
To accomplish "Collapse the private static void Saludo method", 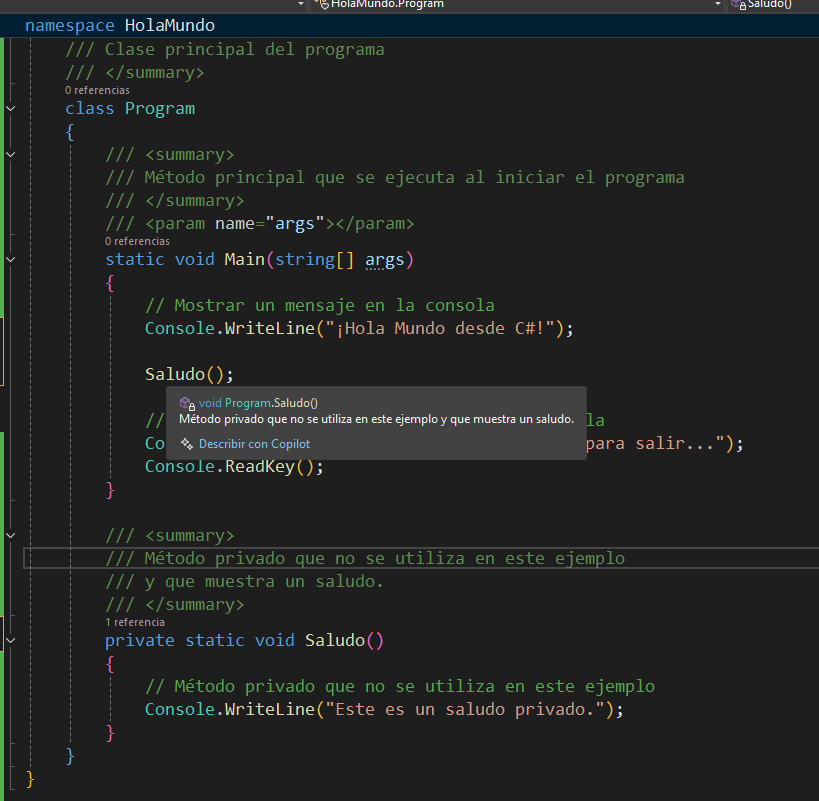I will (10, 640).
